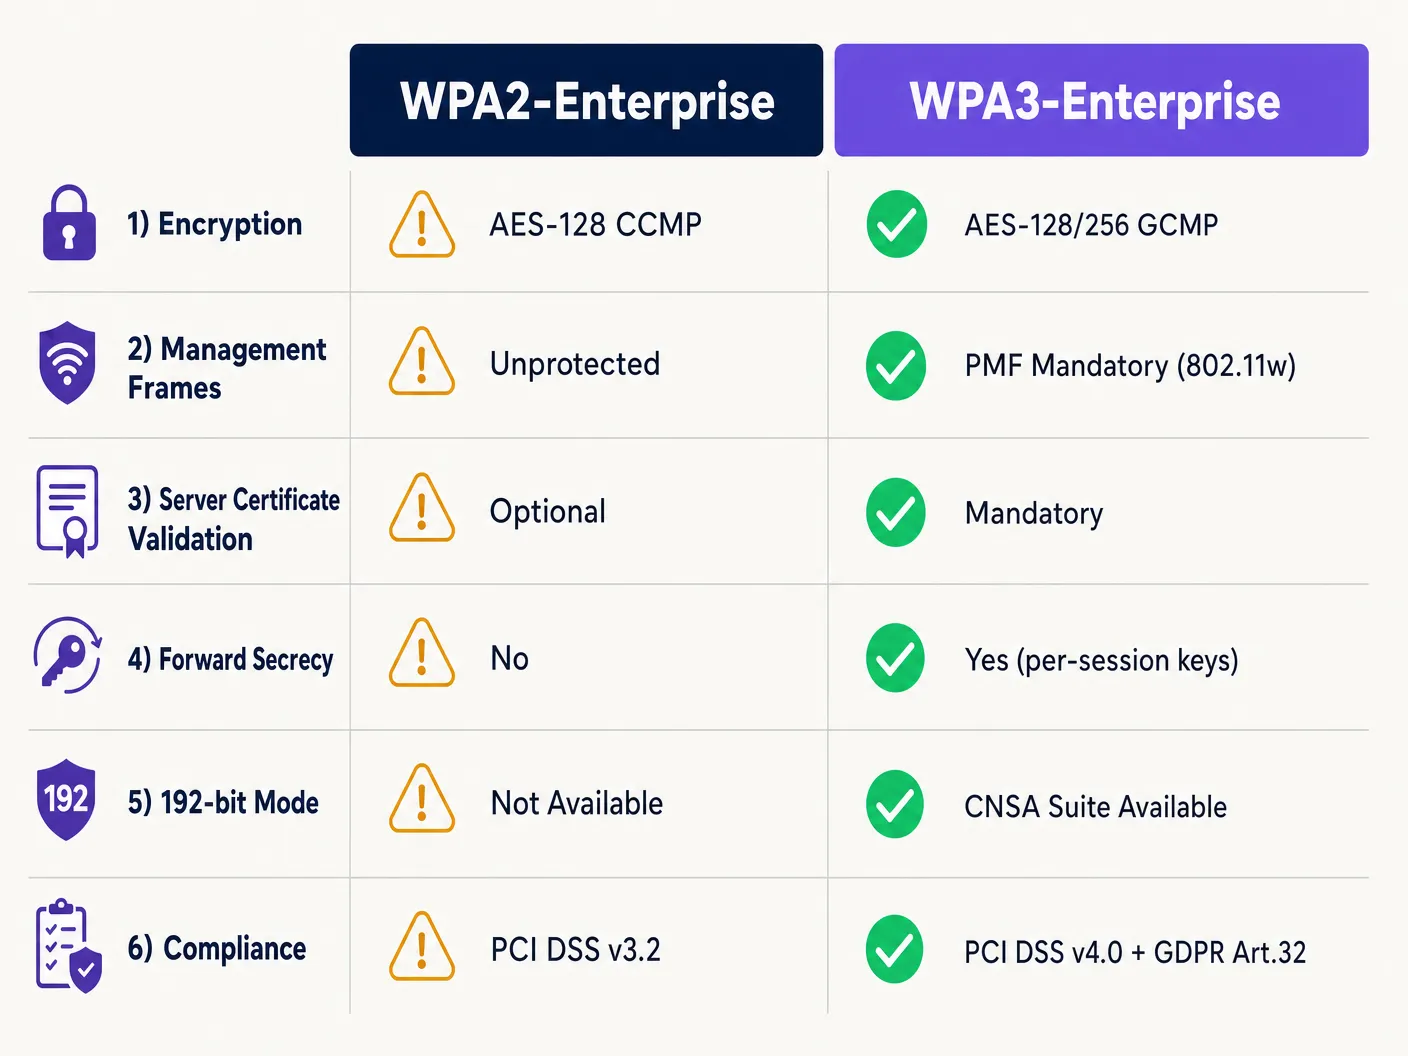Select the WPA3-Enterprise column header
This screenshot has height=1056, width=1408.
[x=1101, y=100]
